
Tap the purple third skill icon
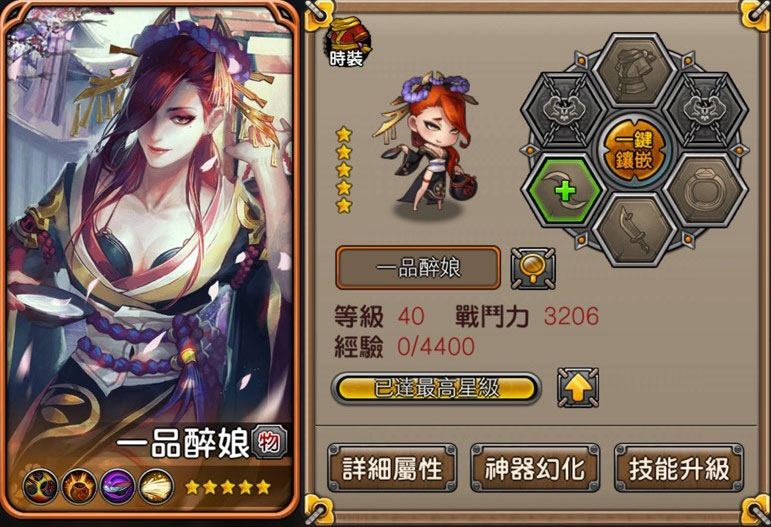(x=118, y=487)
